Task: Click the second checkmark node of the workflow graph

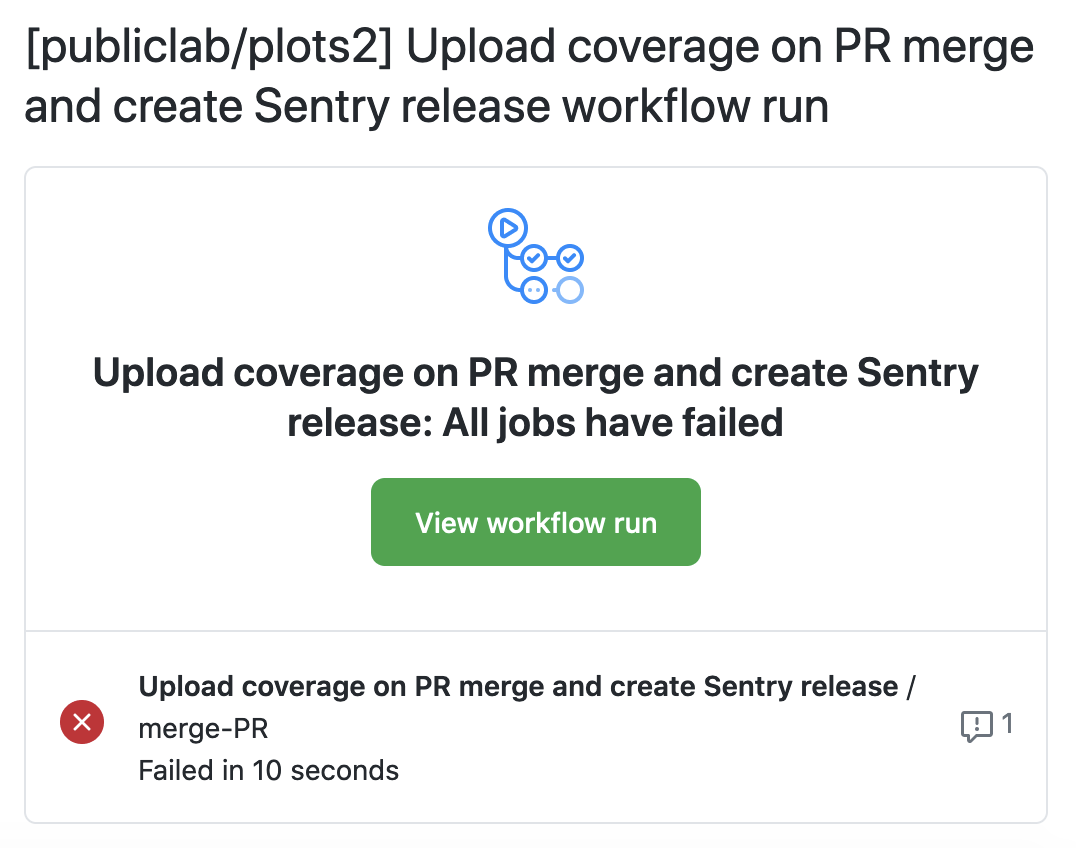Action: pos(571,257)
